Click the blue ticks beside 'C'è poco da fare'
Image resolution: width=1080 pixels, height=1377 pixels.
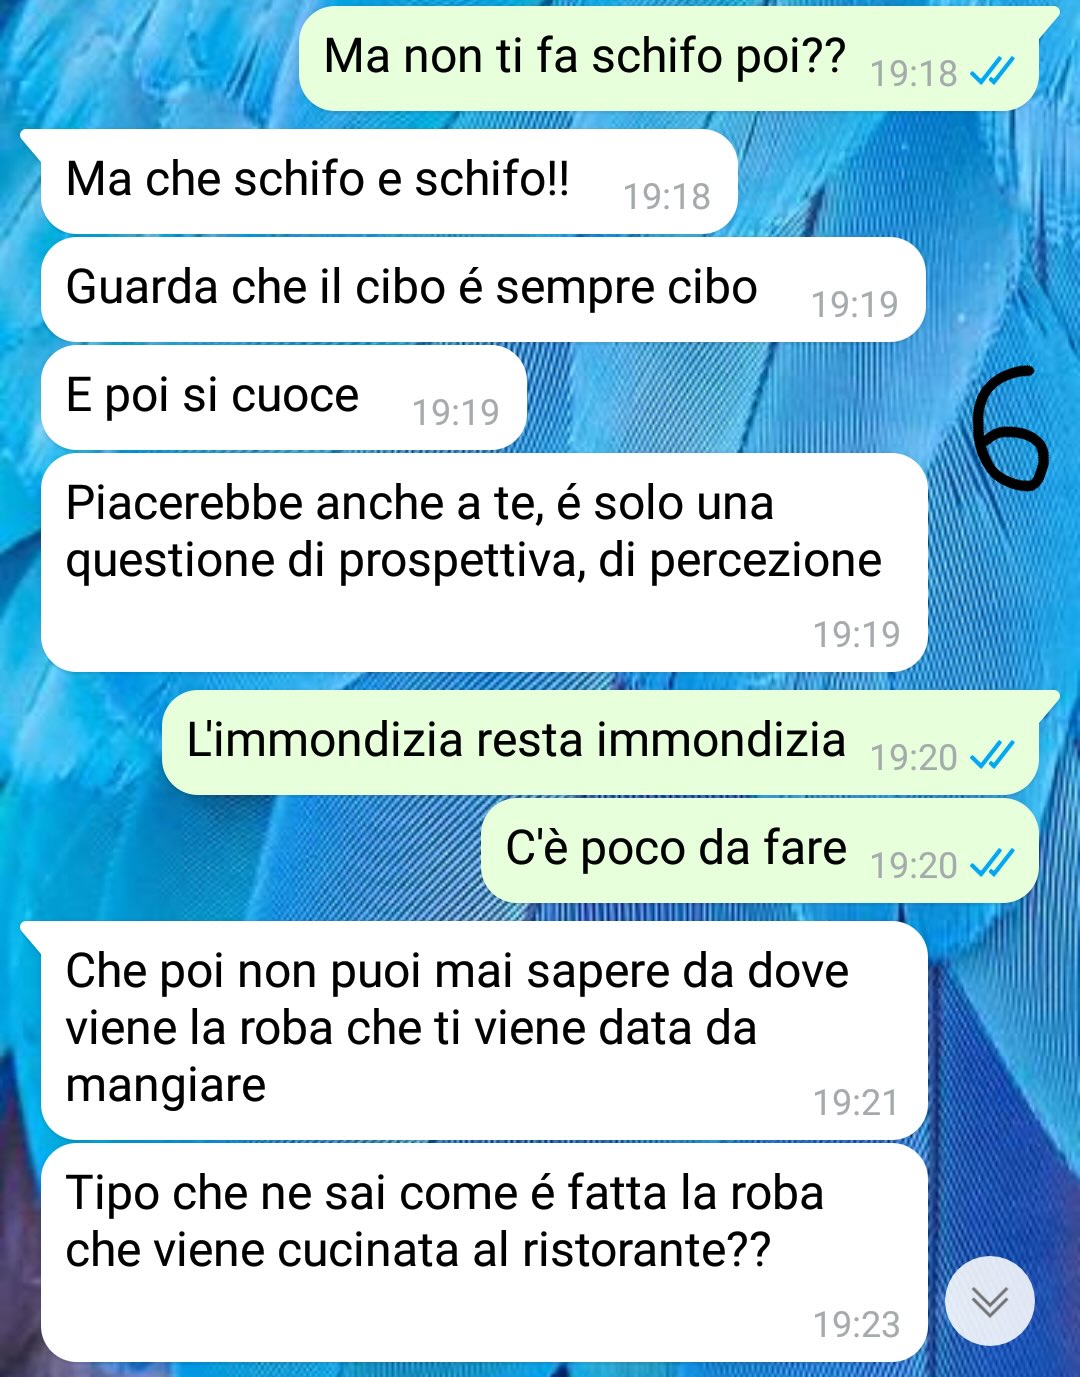[992, 862]
